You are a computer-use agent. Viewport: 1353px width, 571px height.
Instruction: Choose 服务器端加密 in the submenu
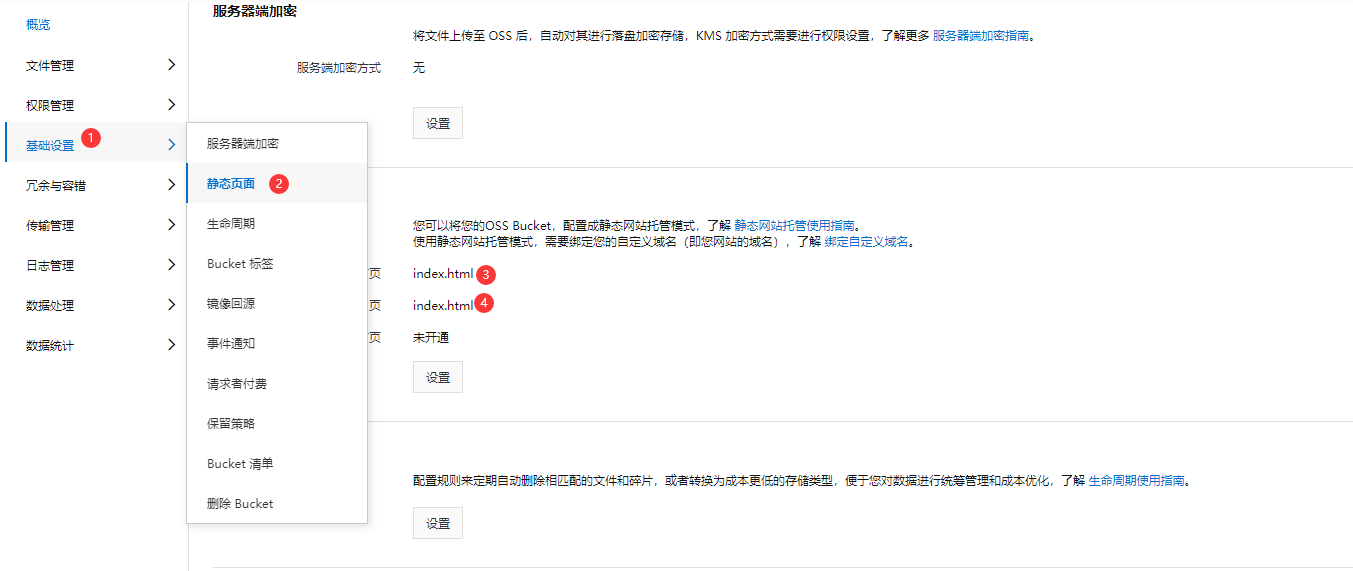point(277,143)
